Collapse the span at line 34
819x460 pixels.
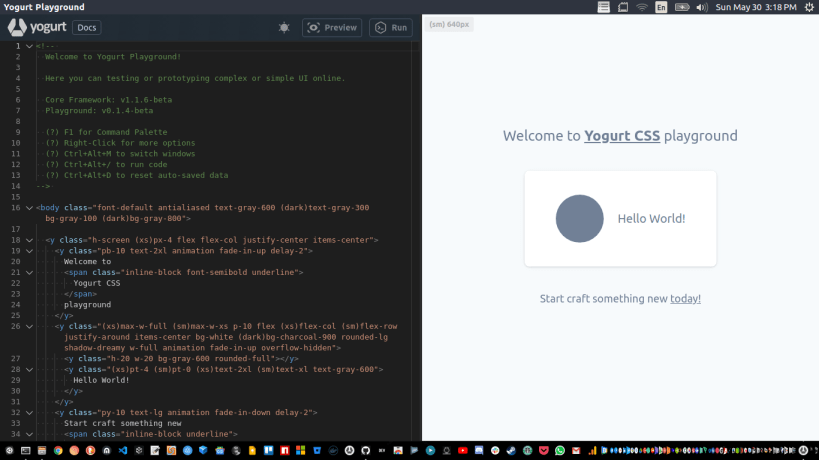pyautogui.click(x=29, y=434)
